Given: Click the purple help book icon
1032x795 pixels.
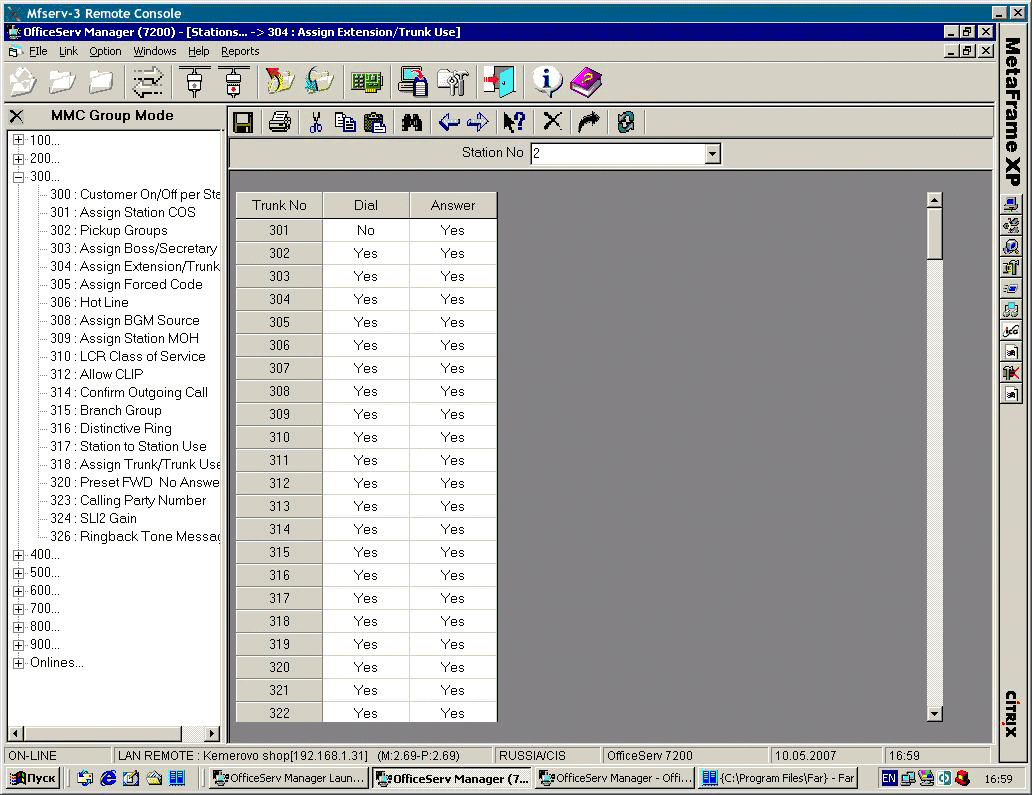Looking at the screenshot, I should pos(586,82).
